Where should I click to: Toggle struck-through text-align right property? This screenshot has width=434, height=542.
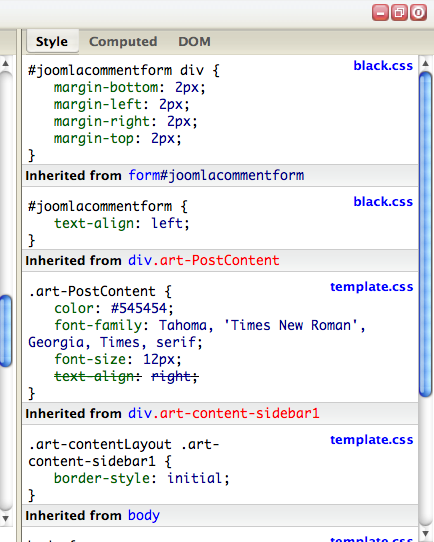[126, 376]
